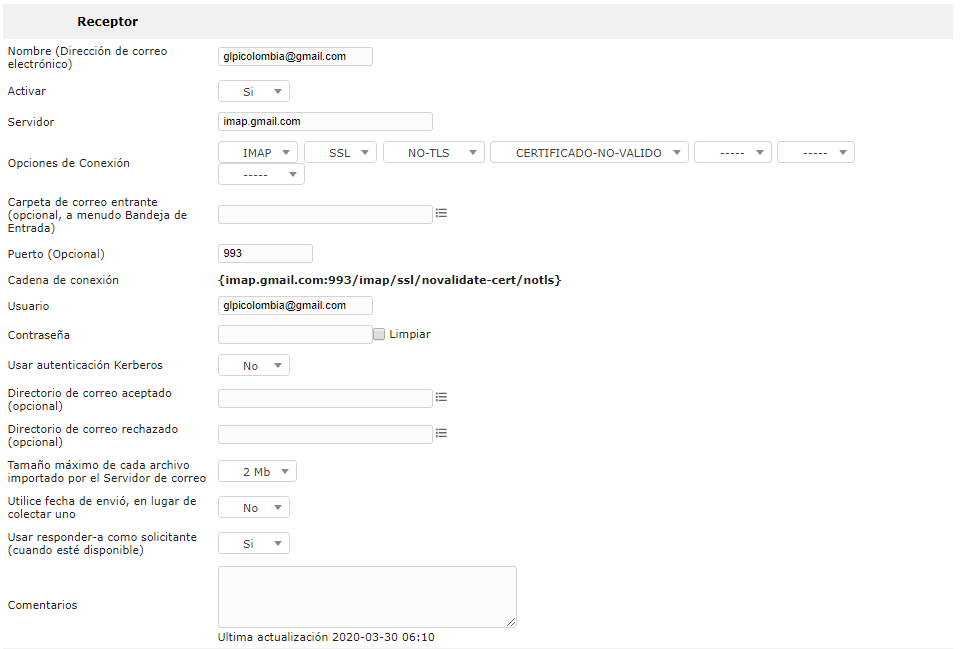Click the Receptor header title
Image resolution: width=961 pixels, height=649 pixels.
(107, 21)
